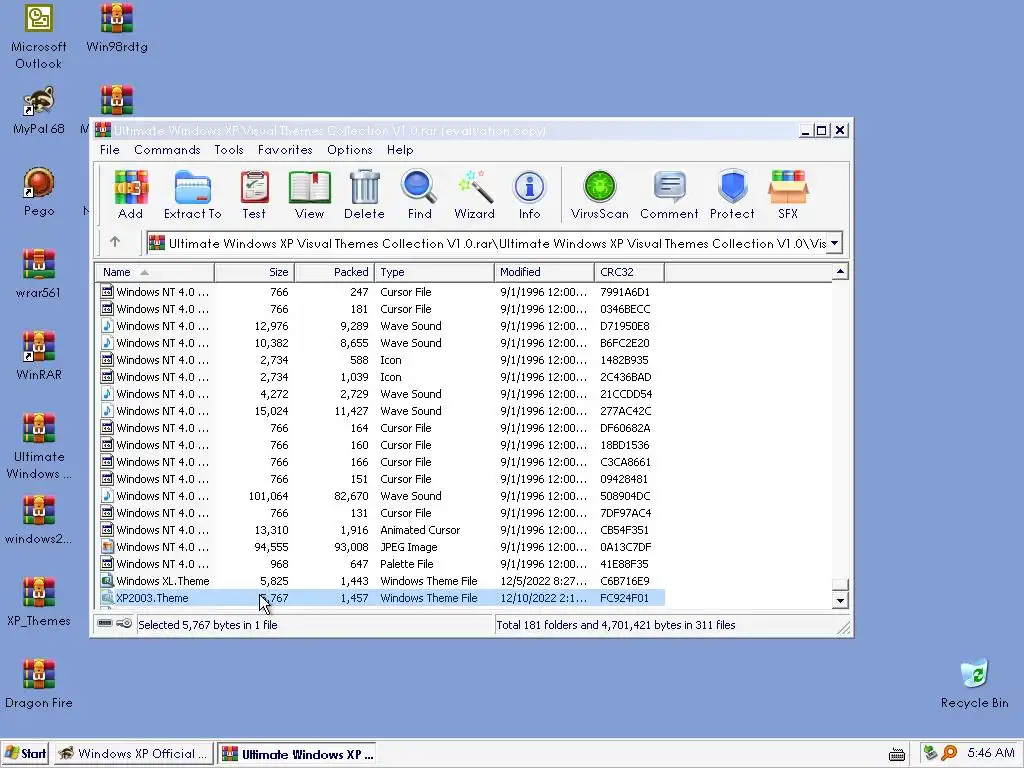Click the keyboard icon in the taskbar
The width and height of the screenshot is (1024, 768).
pos(897,754)
